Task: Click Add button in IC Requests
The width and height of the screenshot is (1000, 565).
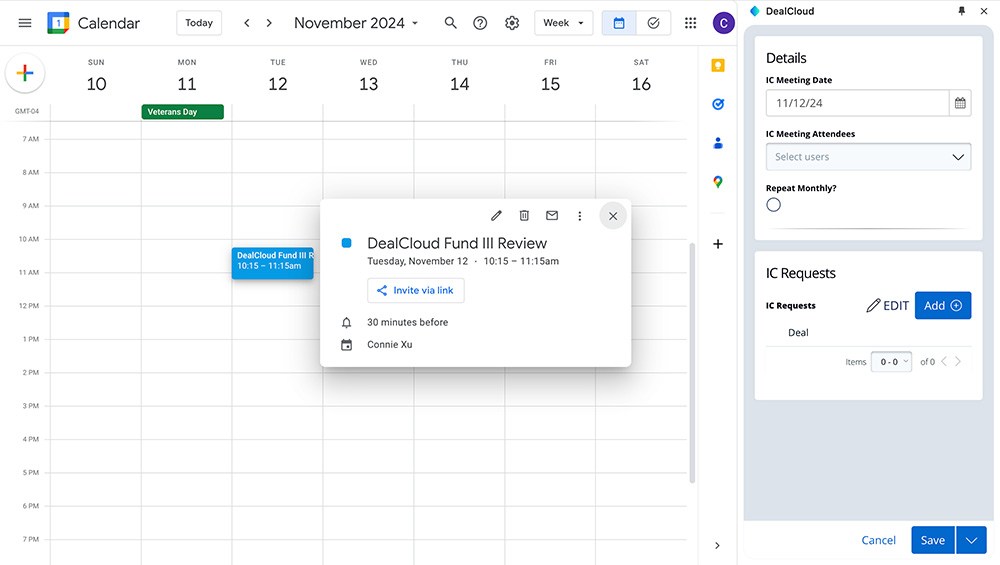Action: [943, 305]
